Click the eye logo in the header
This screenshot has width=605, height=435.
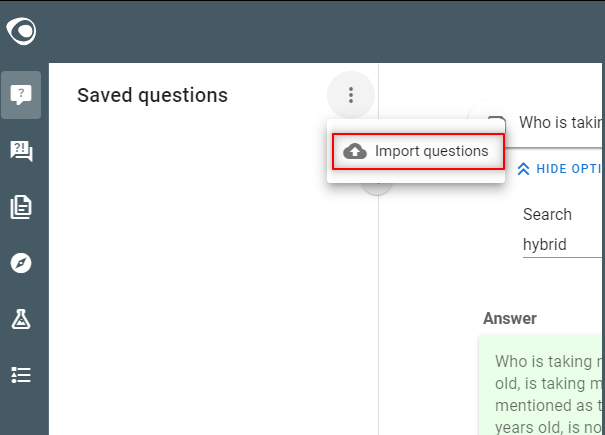click(21, 31)
